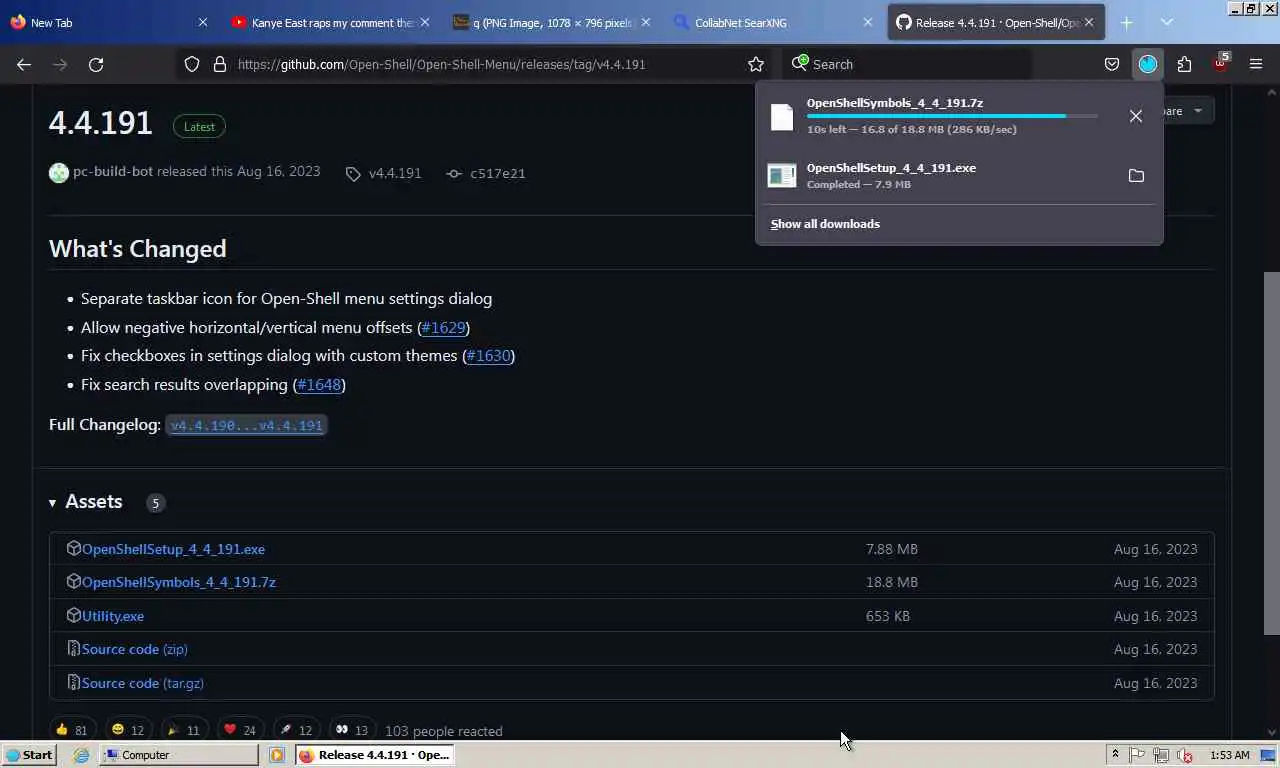
Task: Go back using the browser back arrow
Action: click(24, 64)
